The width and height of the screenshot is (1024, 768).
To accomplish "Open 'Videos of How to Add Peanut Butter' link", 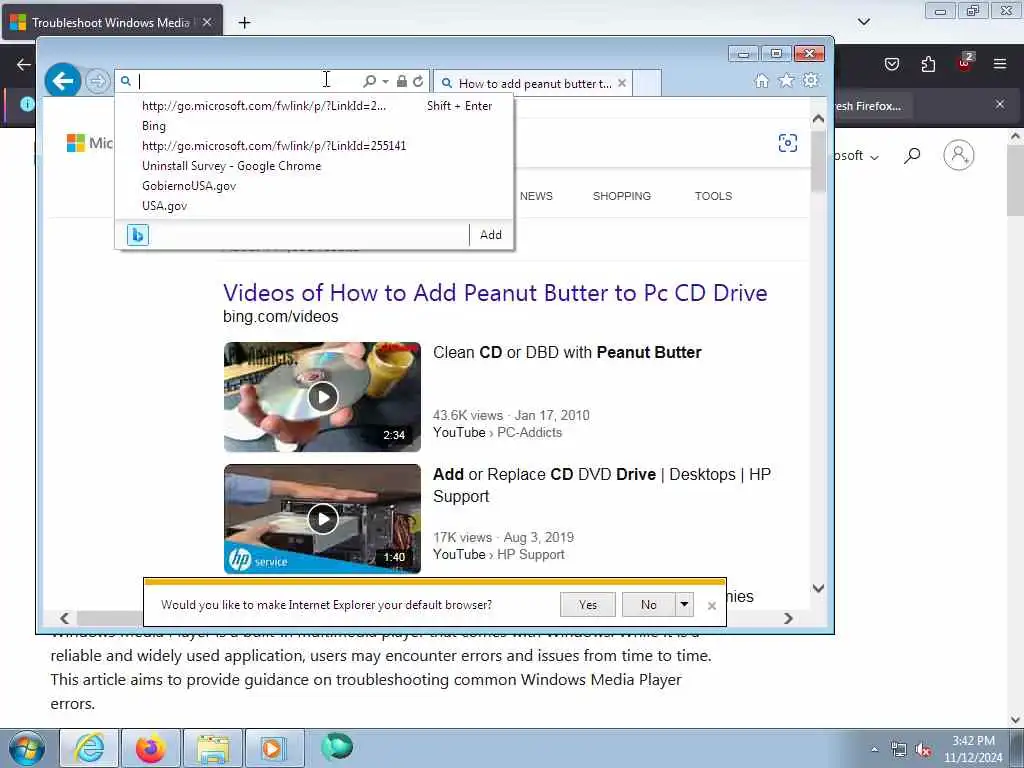I will pos(495,293).
